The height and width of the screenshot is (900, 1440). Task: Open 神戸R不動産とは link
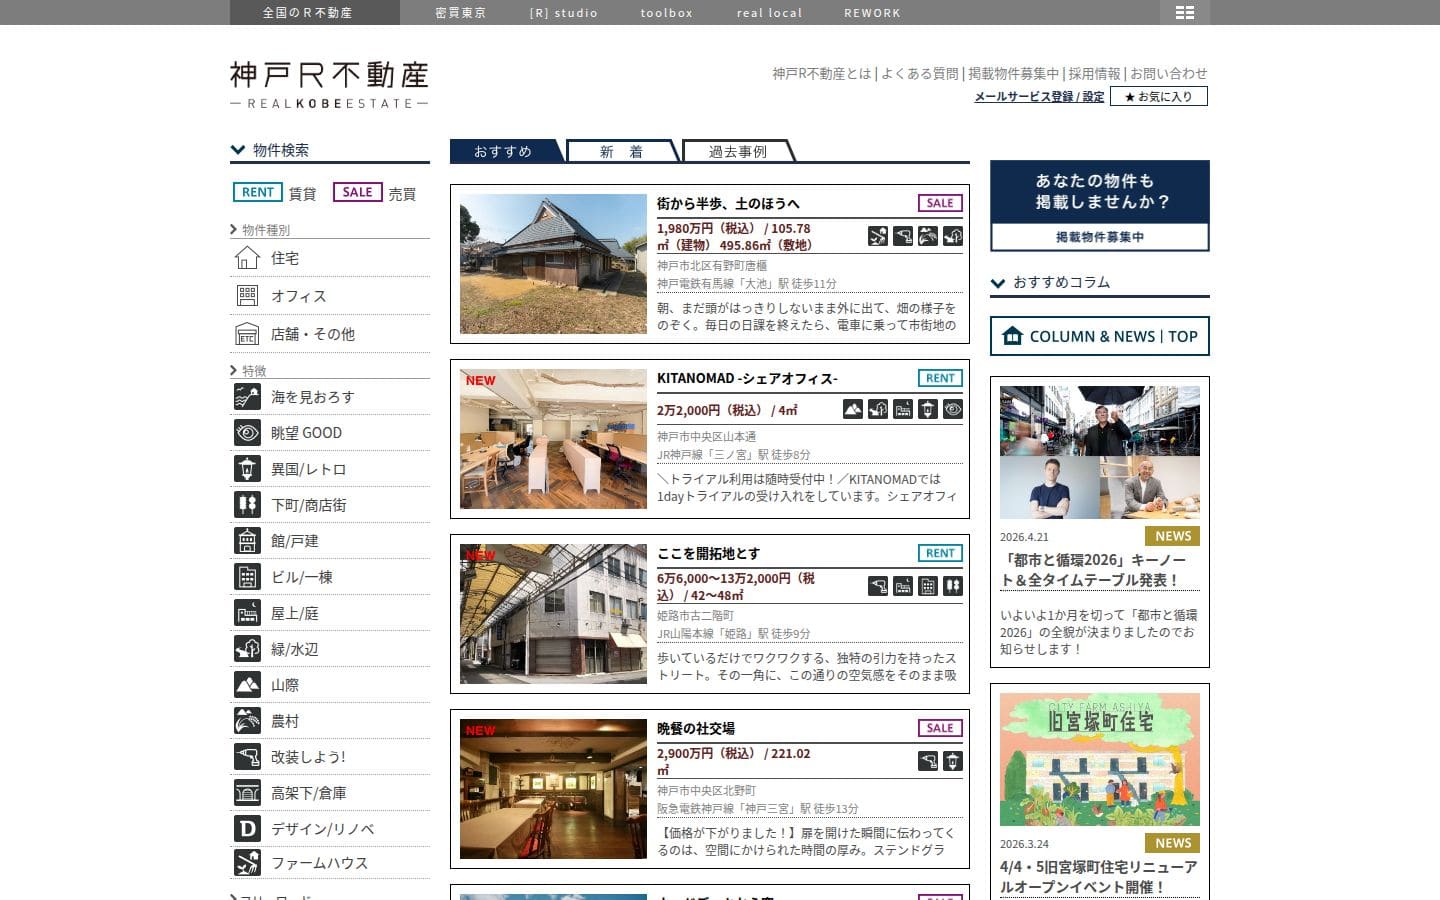tap(822, 74)
